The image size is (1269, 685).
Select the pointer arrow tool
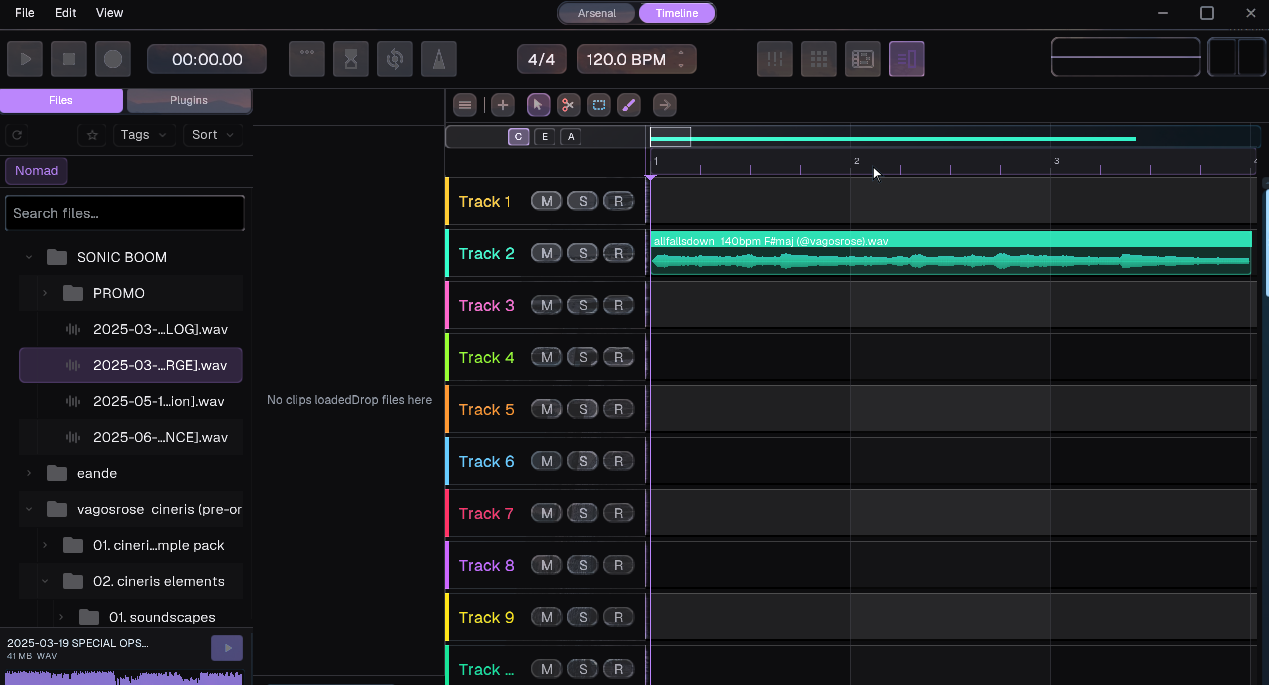(538, 104)
